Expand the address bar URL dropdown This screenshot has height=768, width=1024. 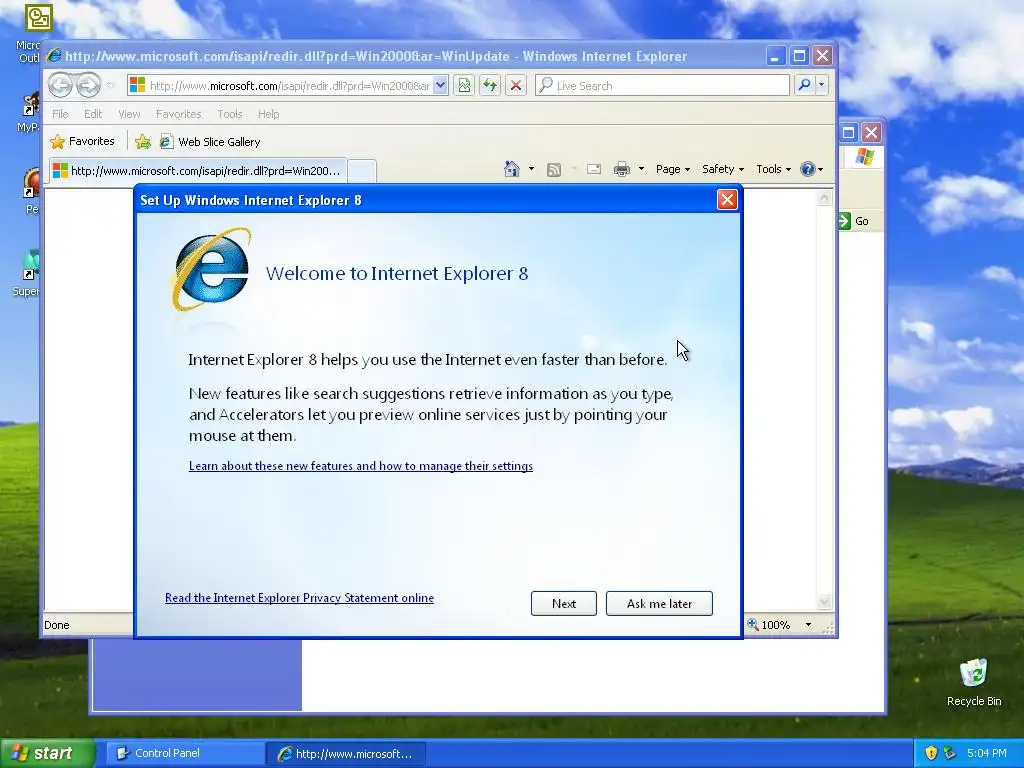[440, 86]
